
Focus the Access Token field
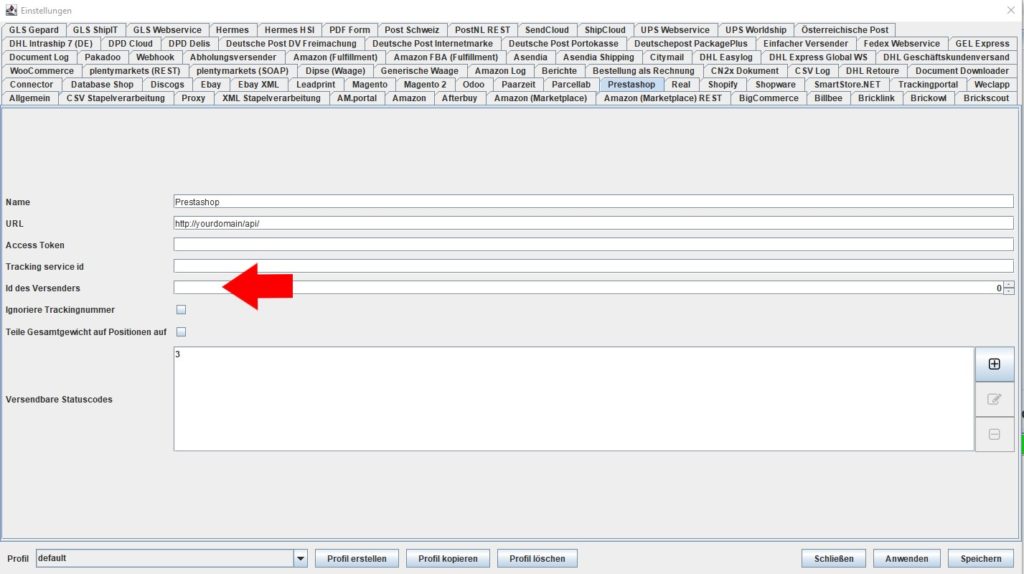593,245
